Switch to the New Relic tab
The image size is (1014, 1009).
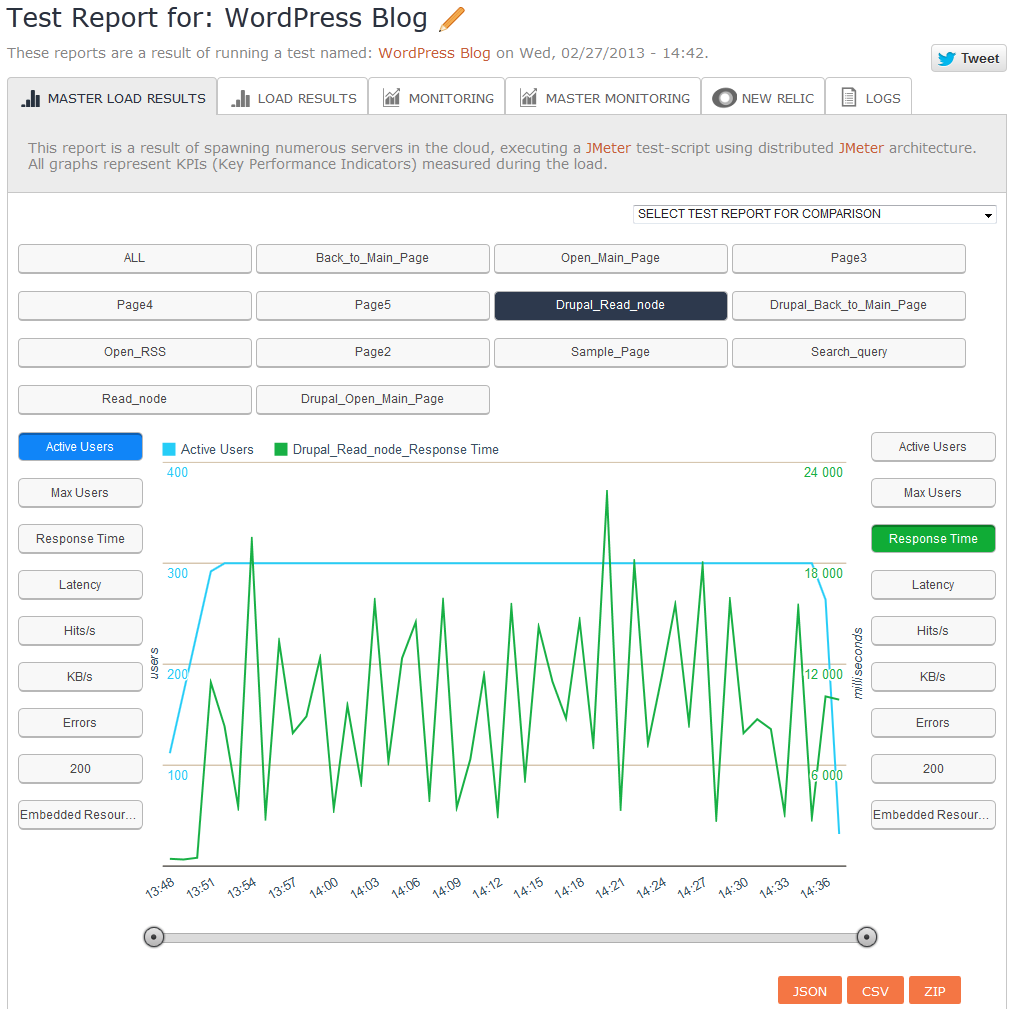click(x=763, y=97)
